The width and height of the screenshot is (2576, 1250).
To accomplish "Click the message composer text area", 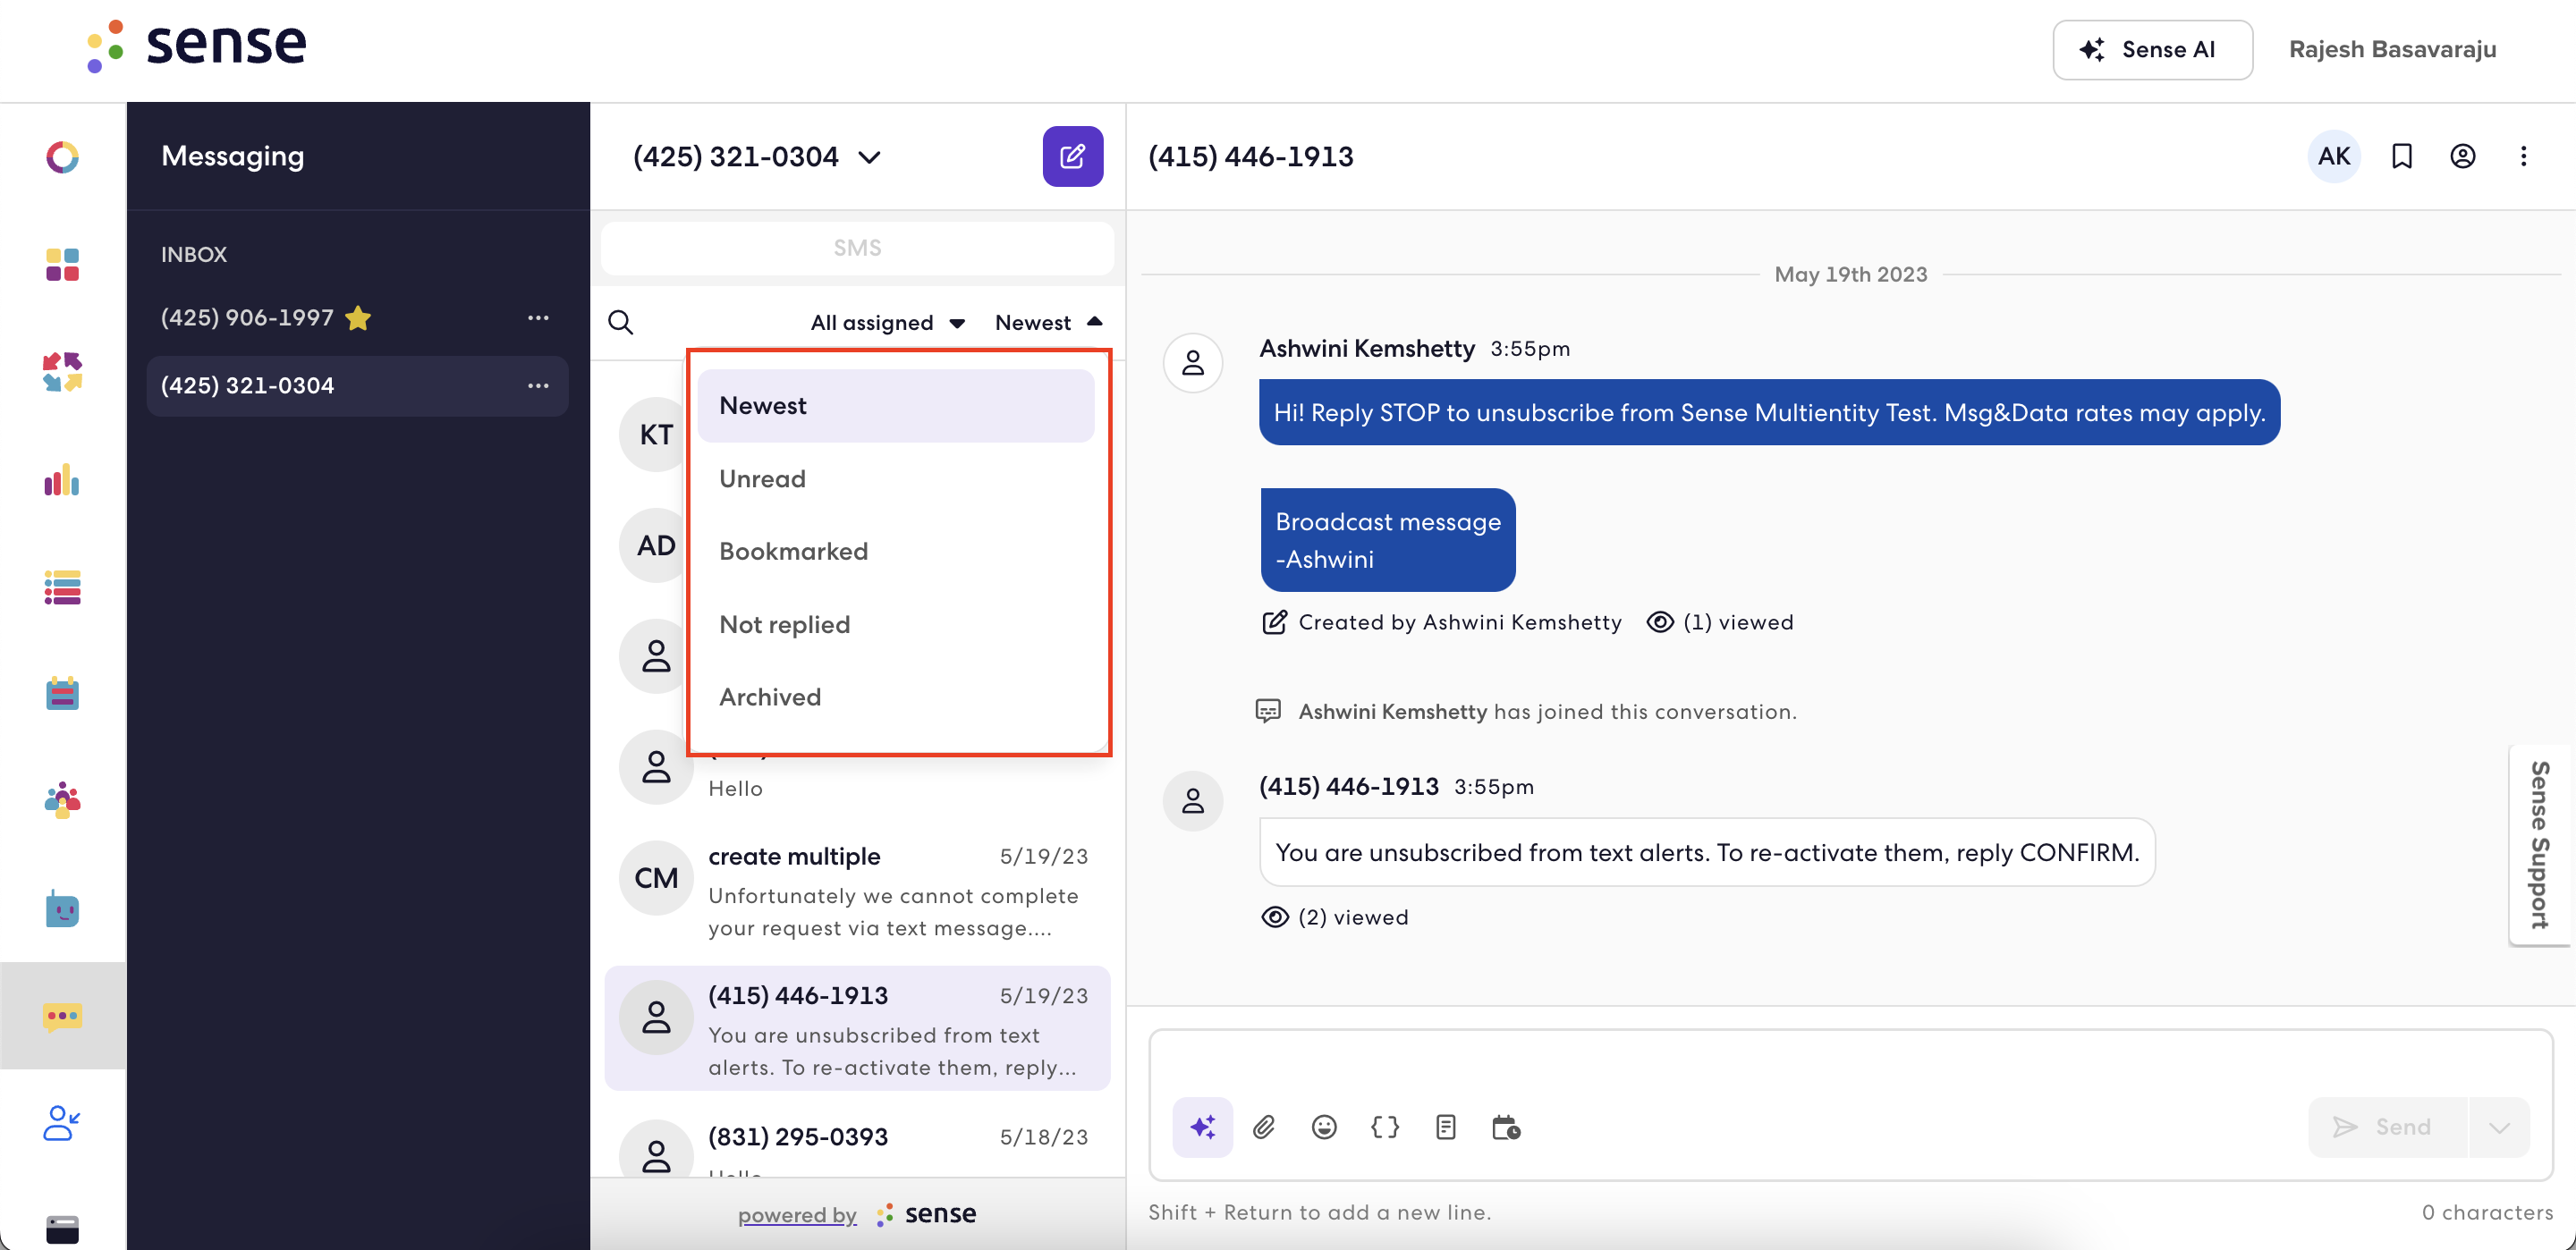I will point(1850,1064).
